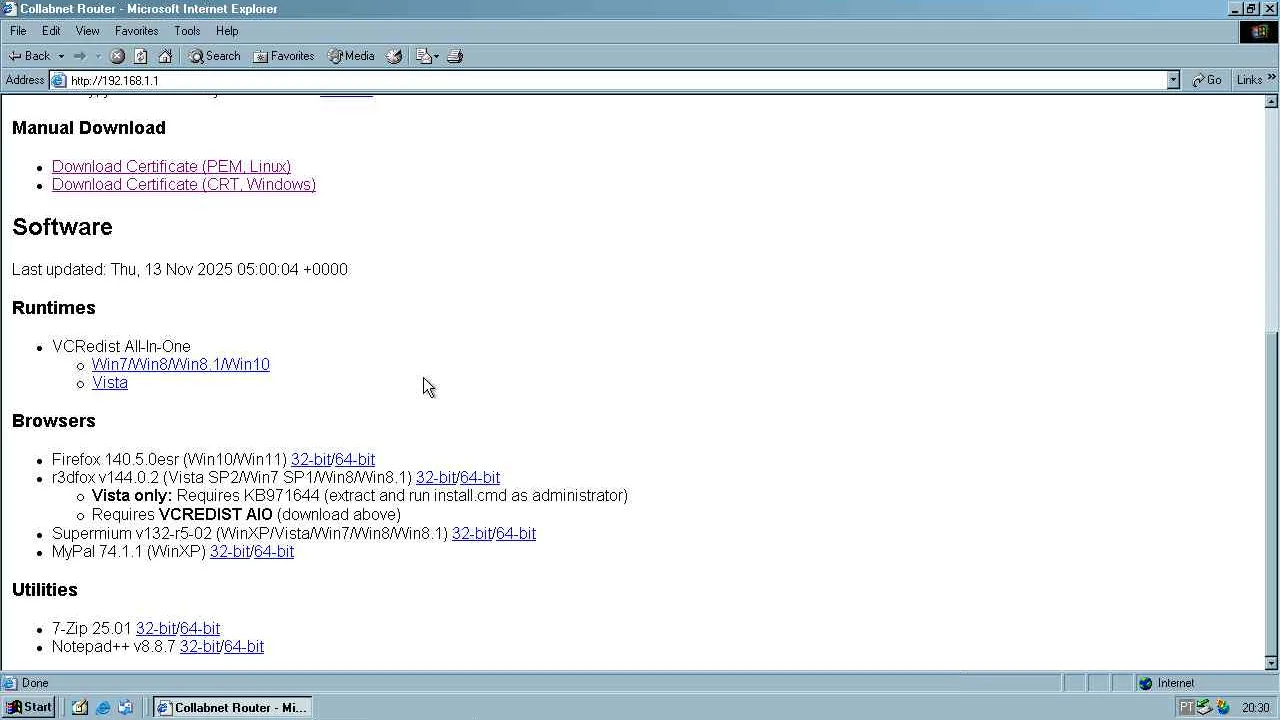Click the vertical scrollbar down arrow
The height and width of the screenshot is (720, 1280).
coord(1272,663)
